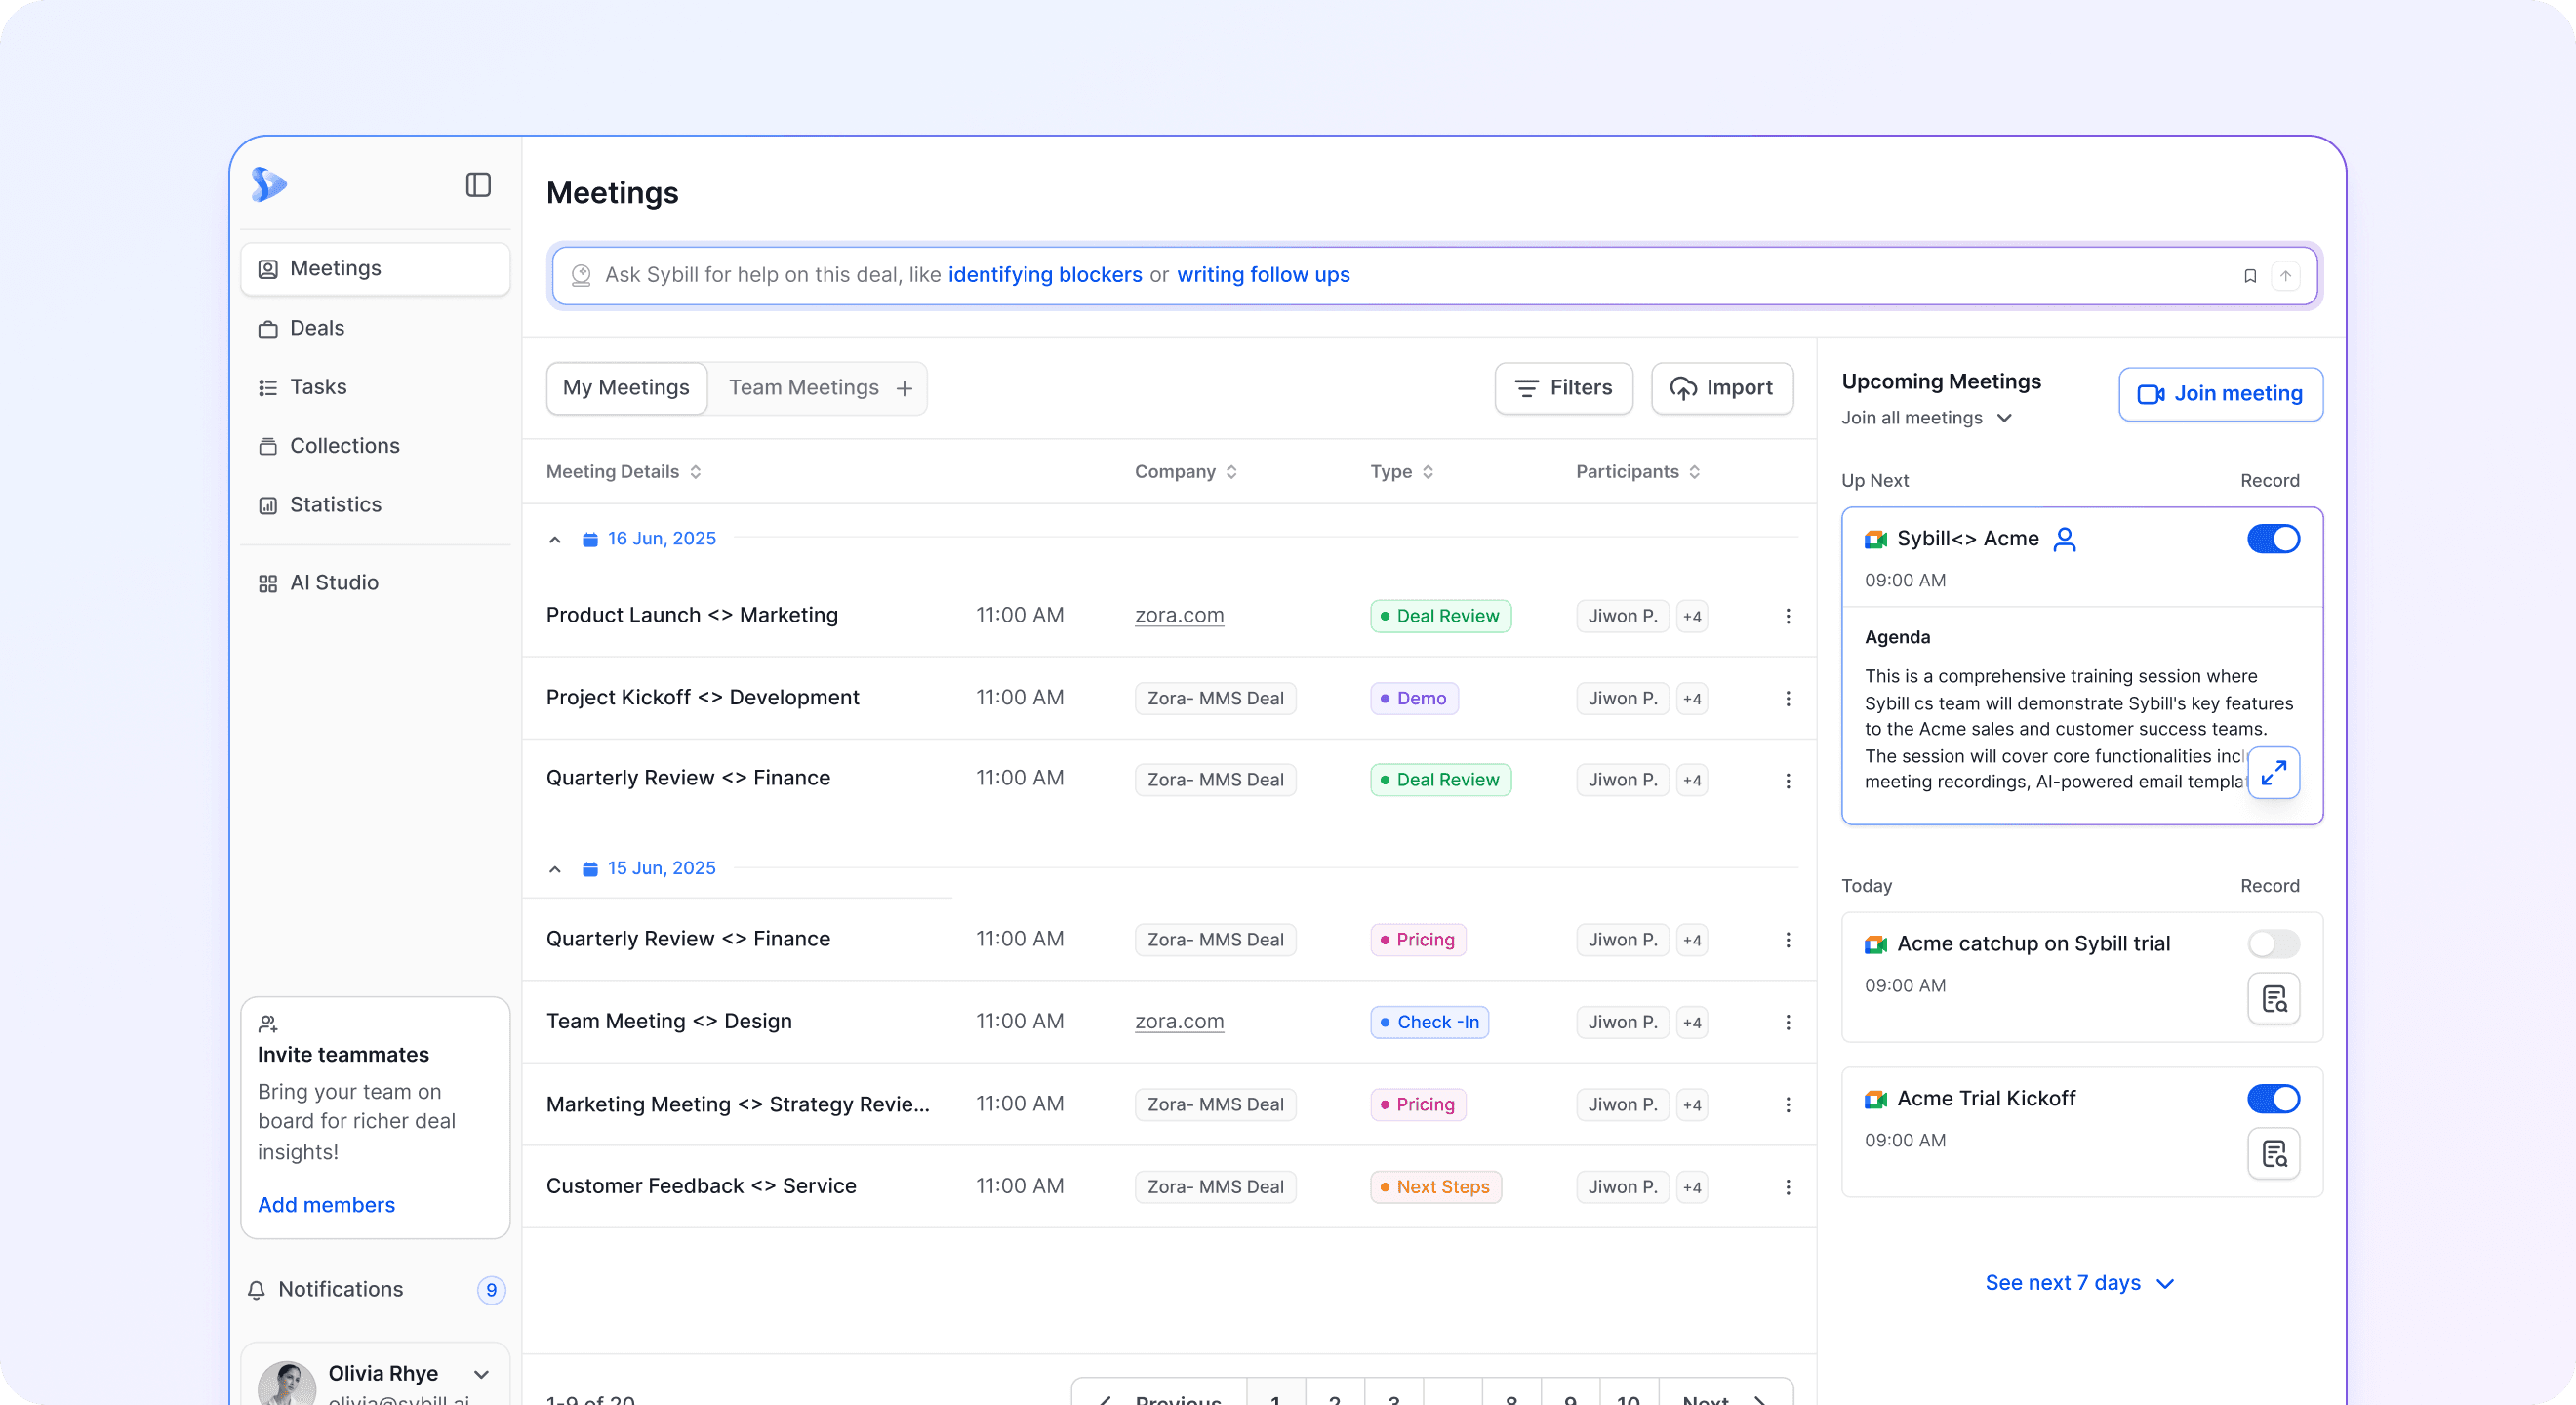Click the bookmark icon in Ask Sybill bar
The image size is (2576, 1405).
(x=2250, y=276)
